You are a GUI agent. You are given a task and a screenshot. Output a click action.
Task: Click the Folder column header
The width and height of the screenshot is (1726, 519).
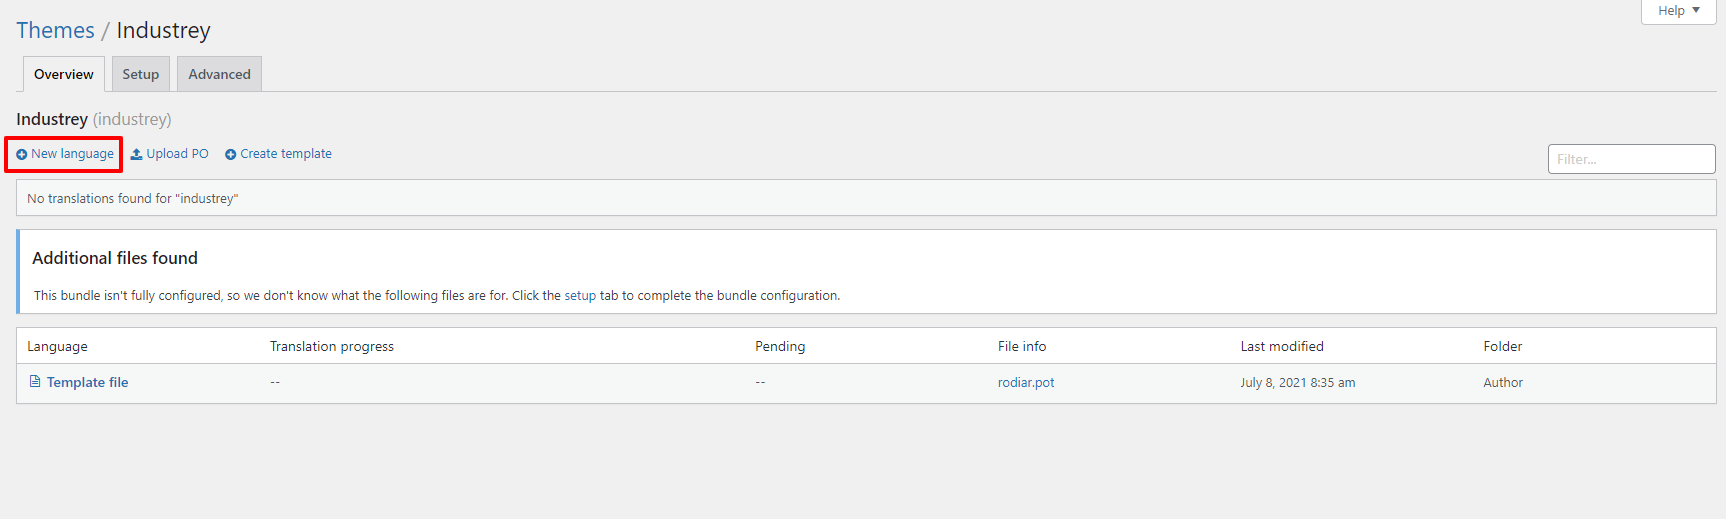1502,347
